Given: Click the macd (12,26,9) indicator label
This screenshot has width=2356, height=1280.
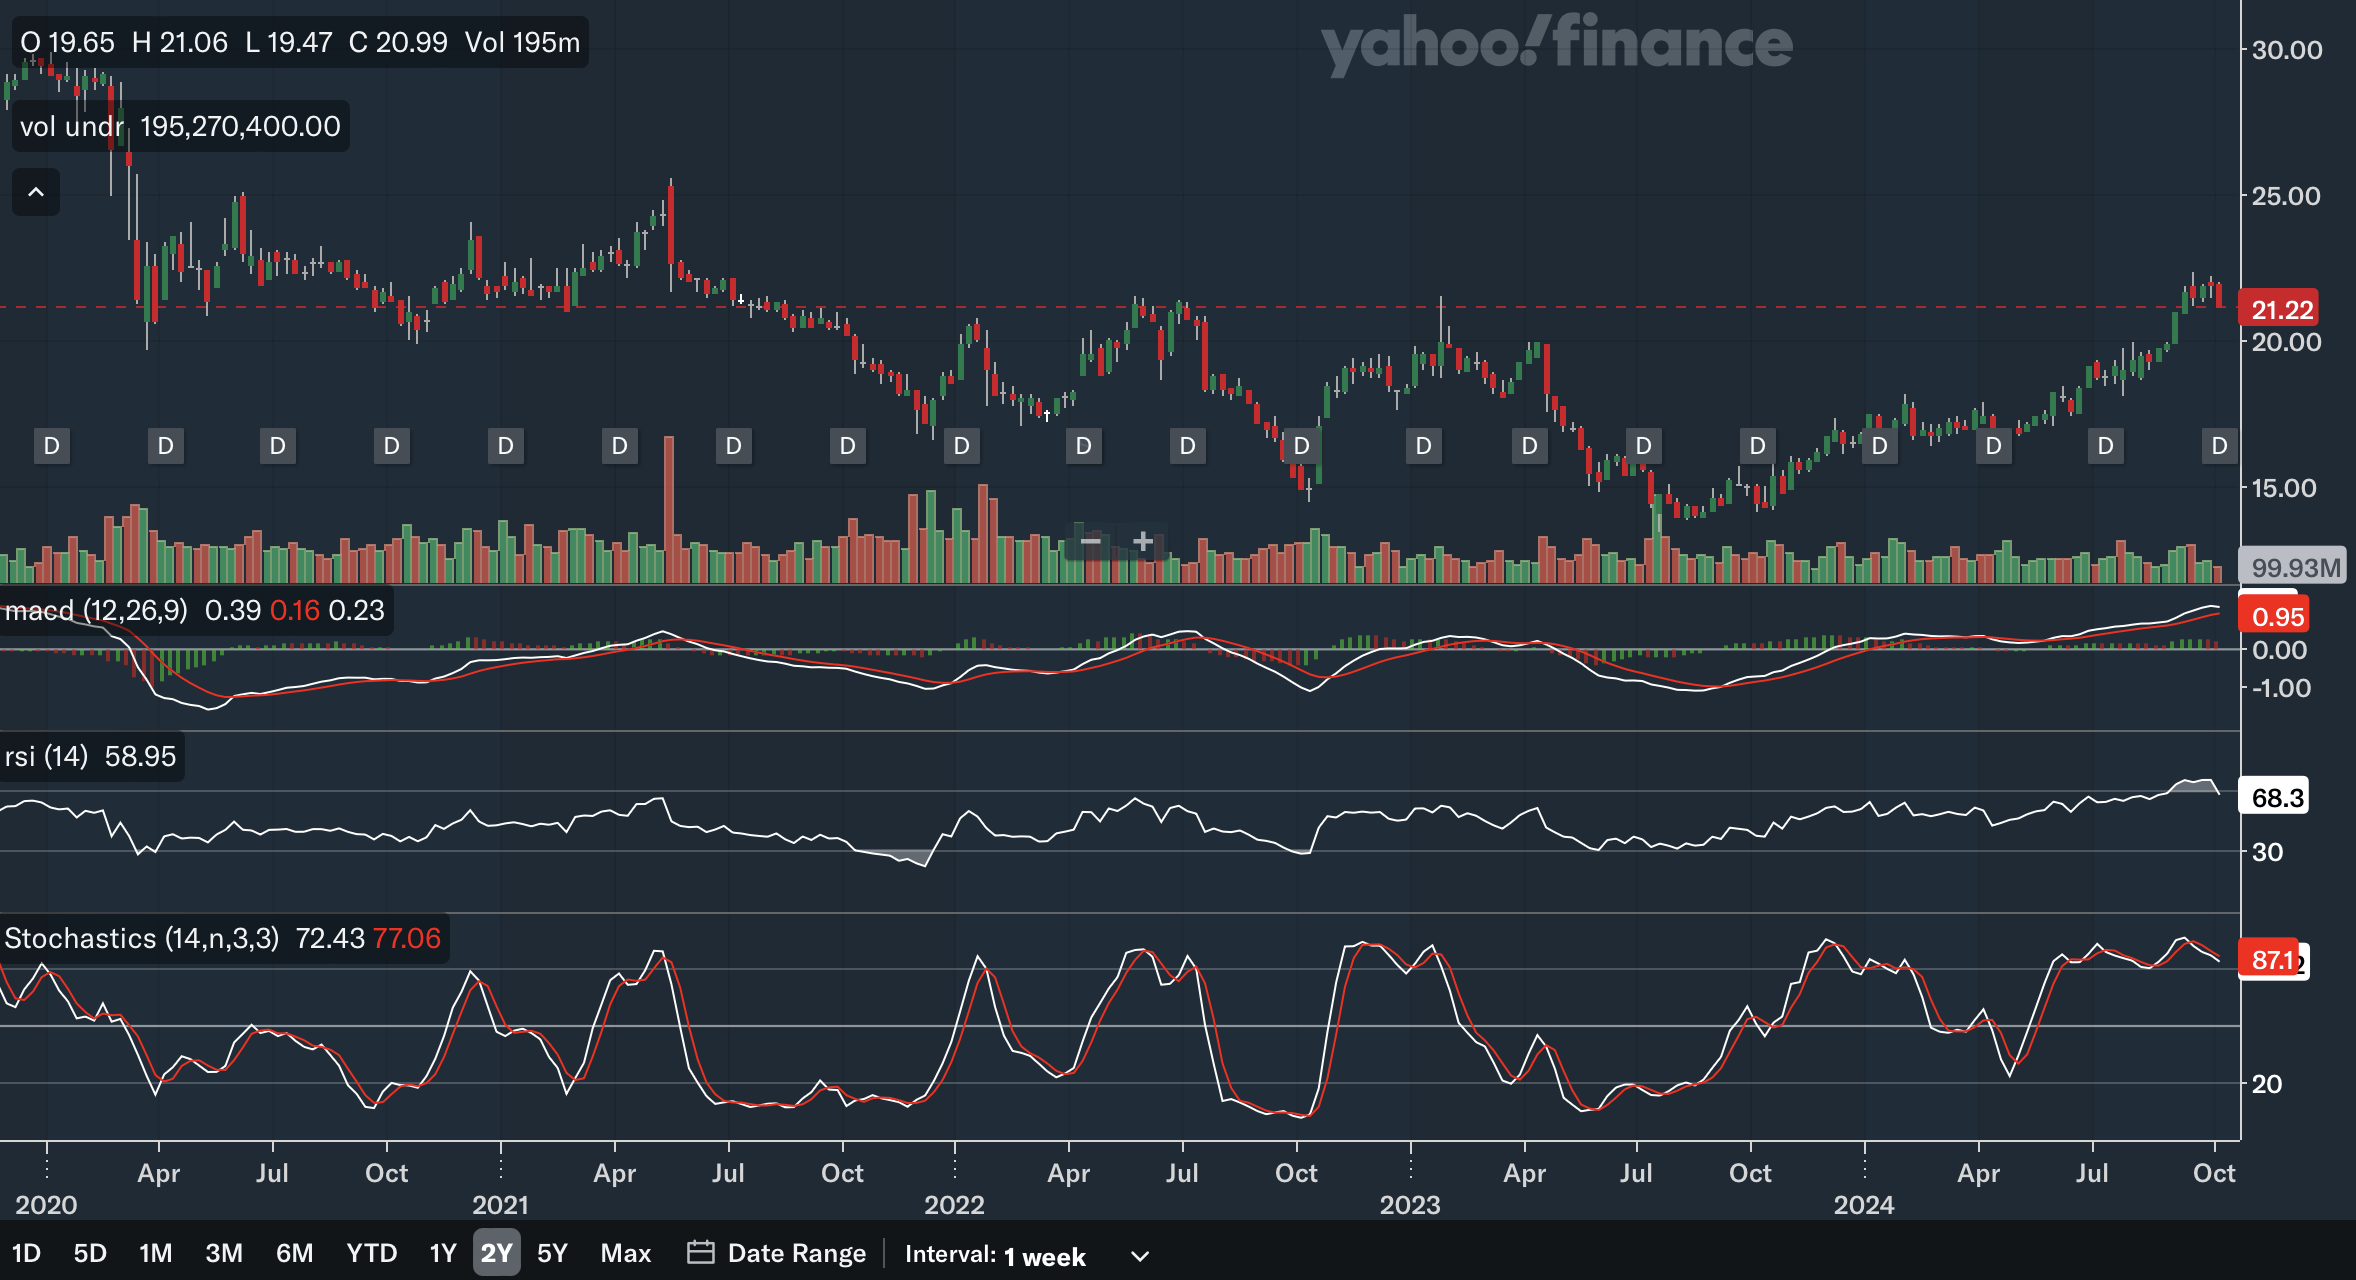Looking at the screenshot, I should click(96, 611).
